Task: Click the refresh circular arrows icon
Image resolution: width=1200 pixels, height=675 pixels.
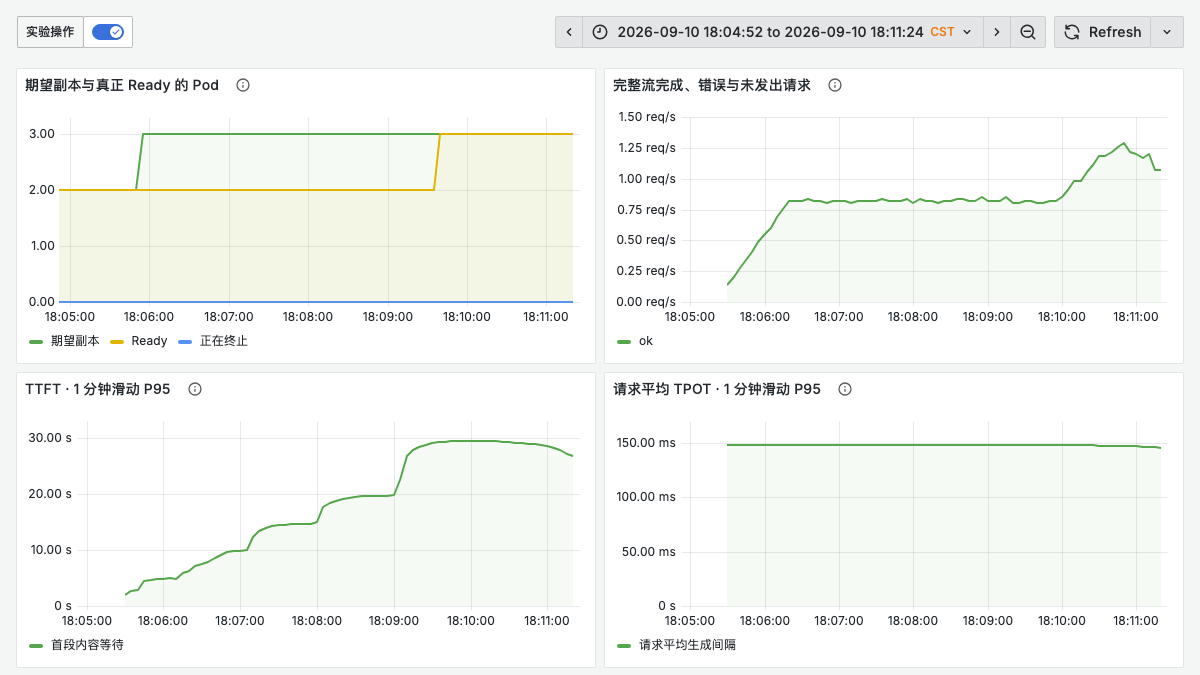Action: (x=1071, y=32)
